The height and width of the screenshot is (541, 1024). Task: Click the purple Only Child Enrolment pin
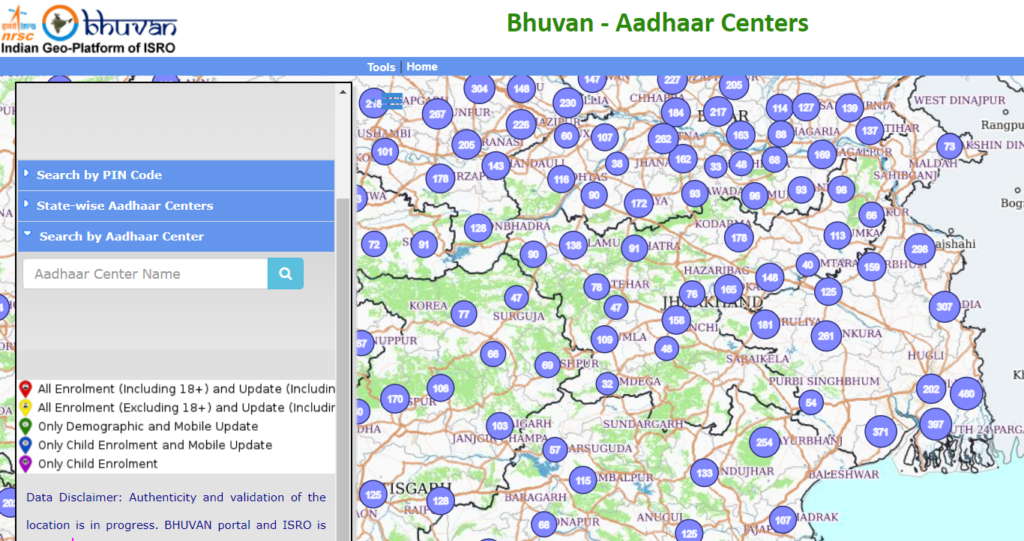[x=25, y=464]
